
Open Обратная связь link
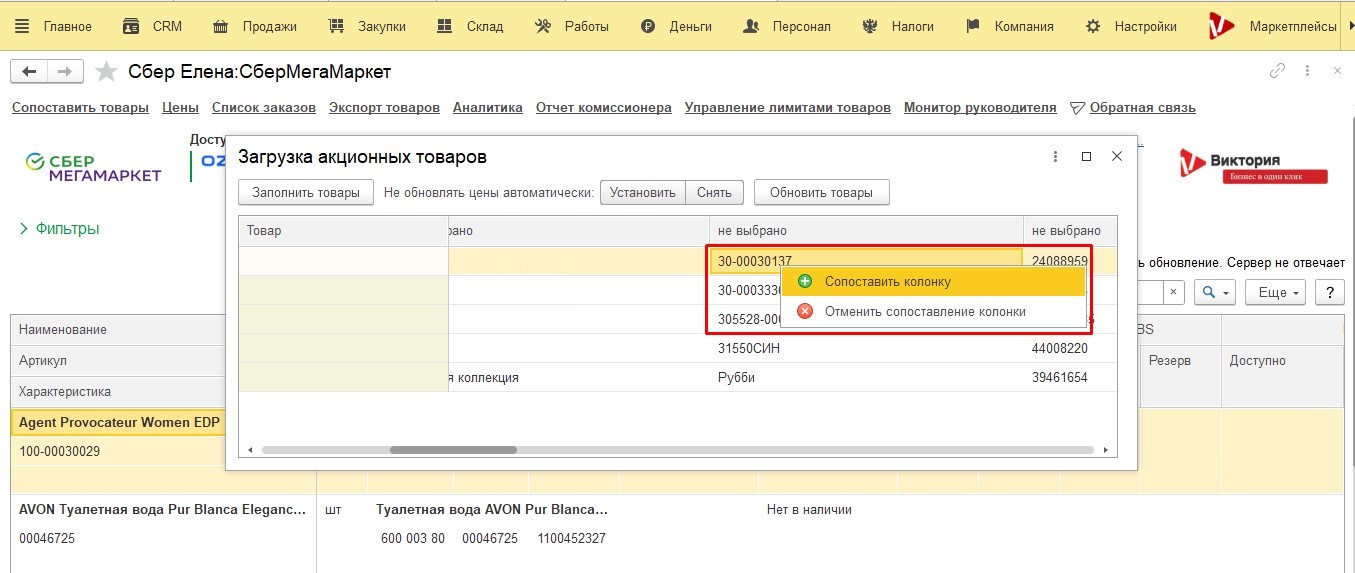pyautogui.click(x=1142, y=107)
